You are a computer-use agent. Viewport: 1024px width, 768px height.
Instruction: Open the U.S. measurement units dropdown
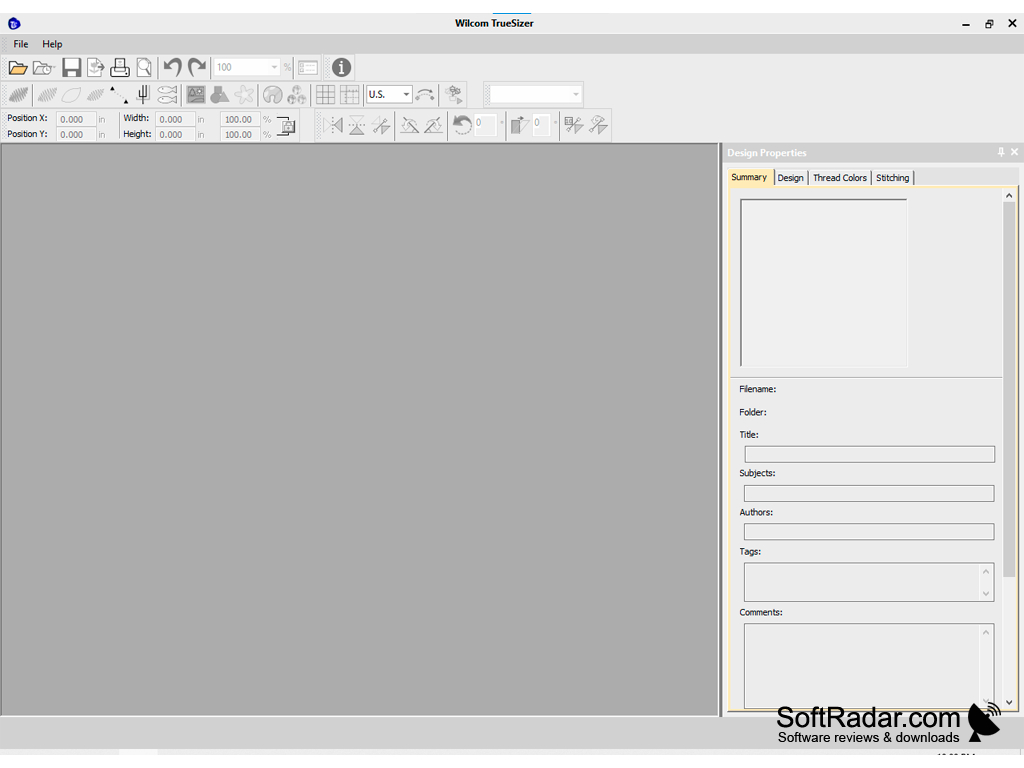coord(389,95)
